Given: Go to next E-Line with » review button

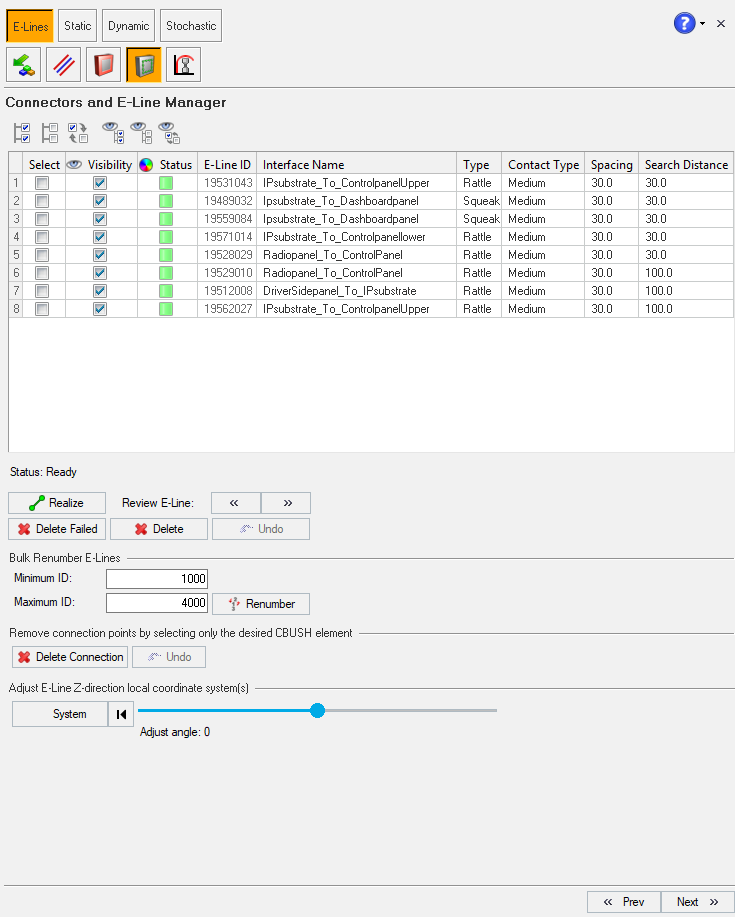Looking at the screenshot, I should pos(286,503).
